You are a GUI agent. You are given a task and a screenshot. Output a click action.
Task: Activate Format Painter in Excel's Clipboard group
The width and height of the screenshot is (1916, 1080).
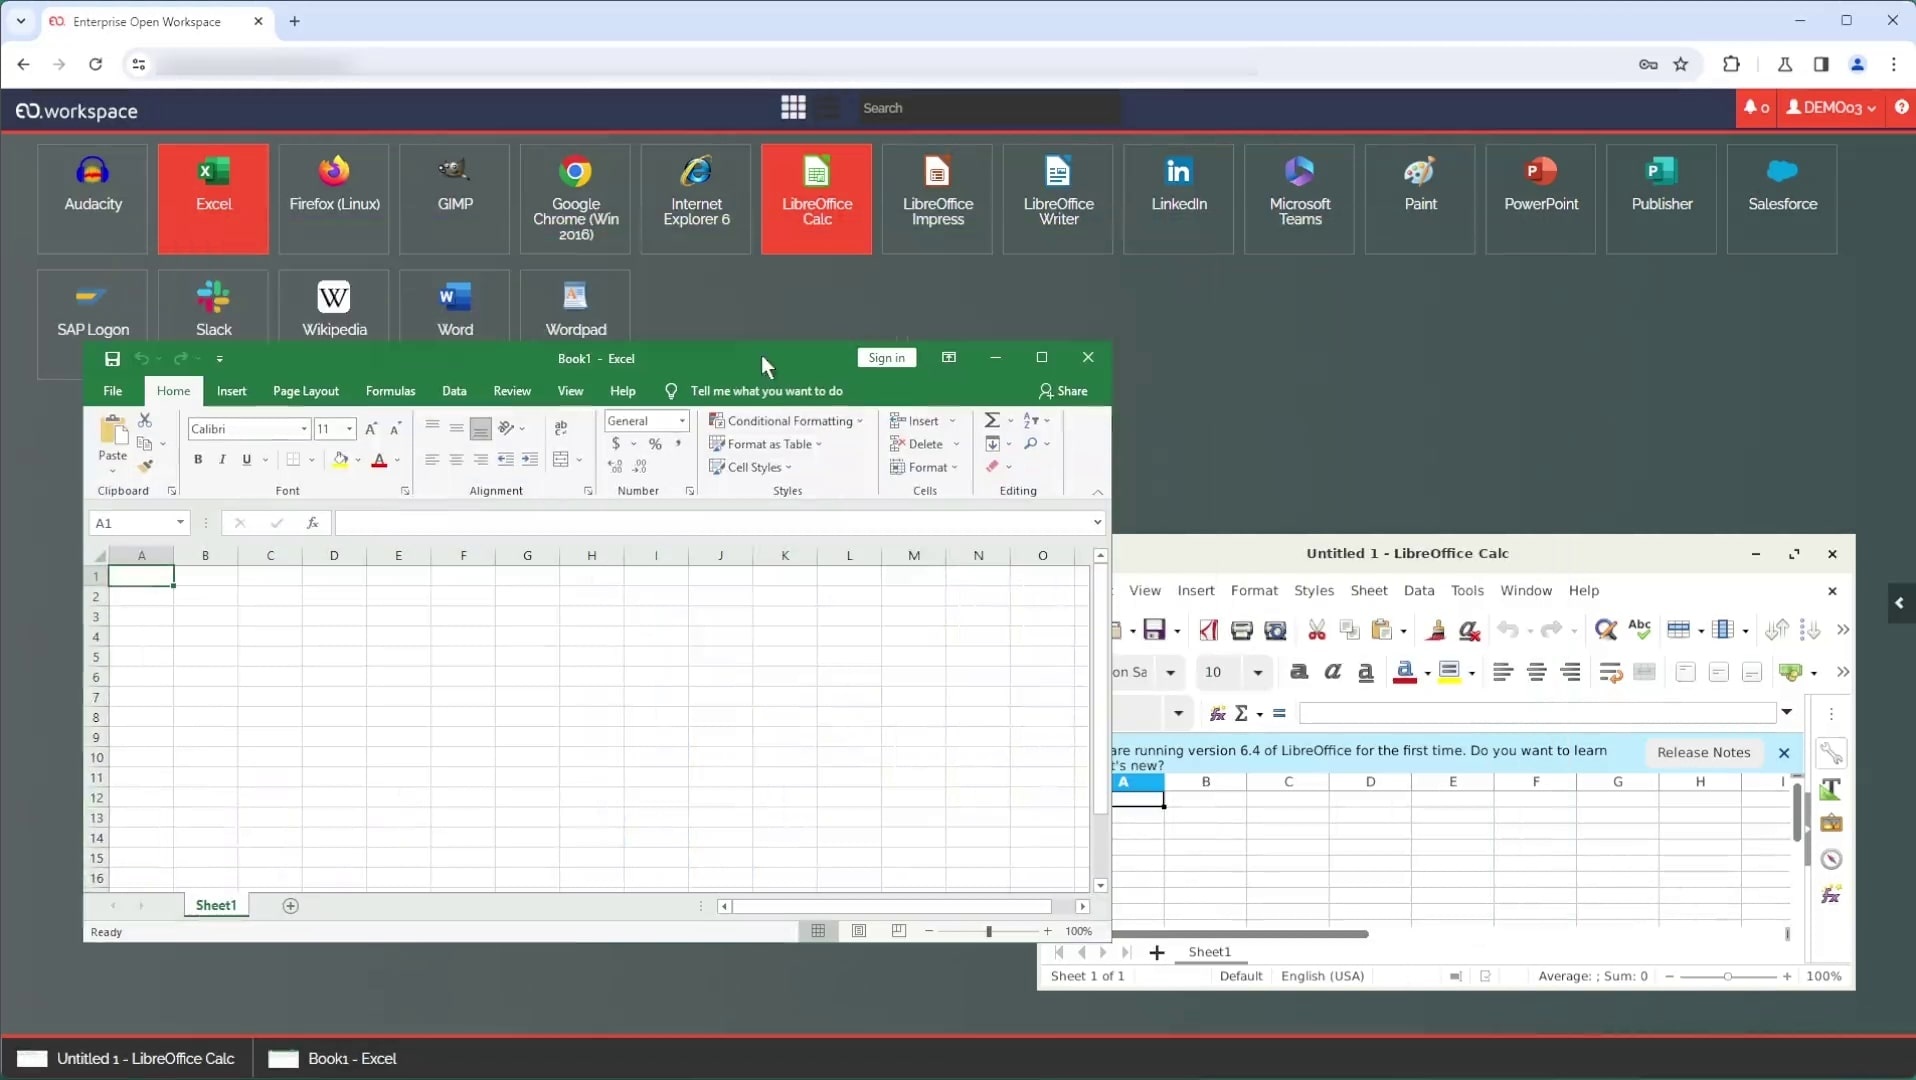145,466
